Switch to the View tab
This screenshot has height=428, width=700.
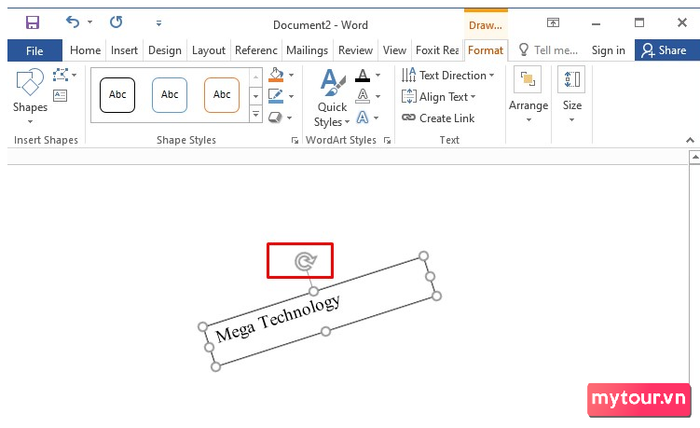tap(394, 50)
